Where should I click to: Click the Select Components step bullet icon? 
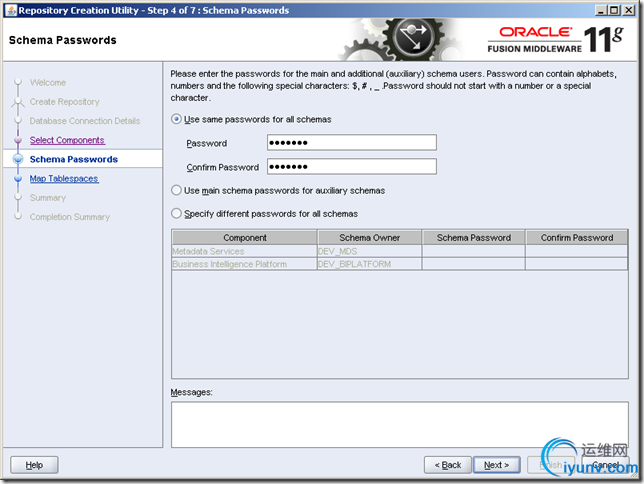tap(18, 140)
